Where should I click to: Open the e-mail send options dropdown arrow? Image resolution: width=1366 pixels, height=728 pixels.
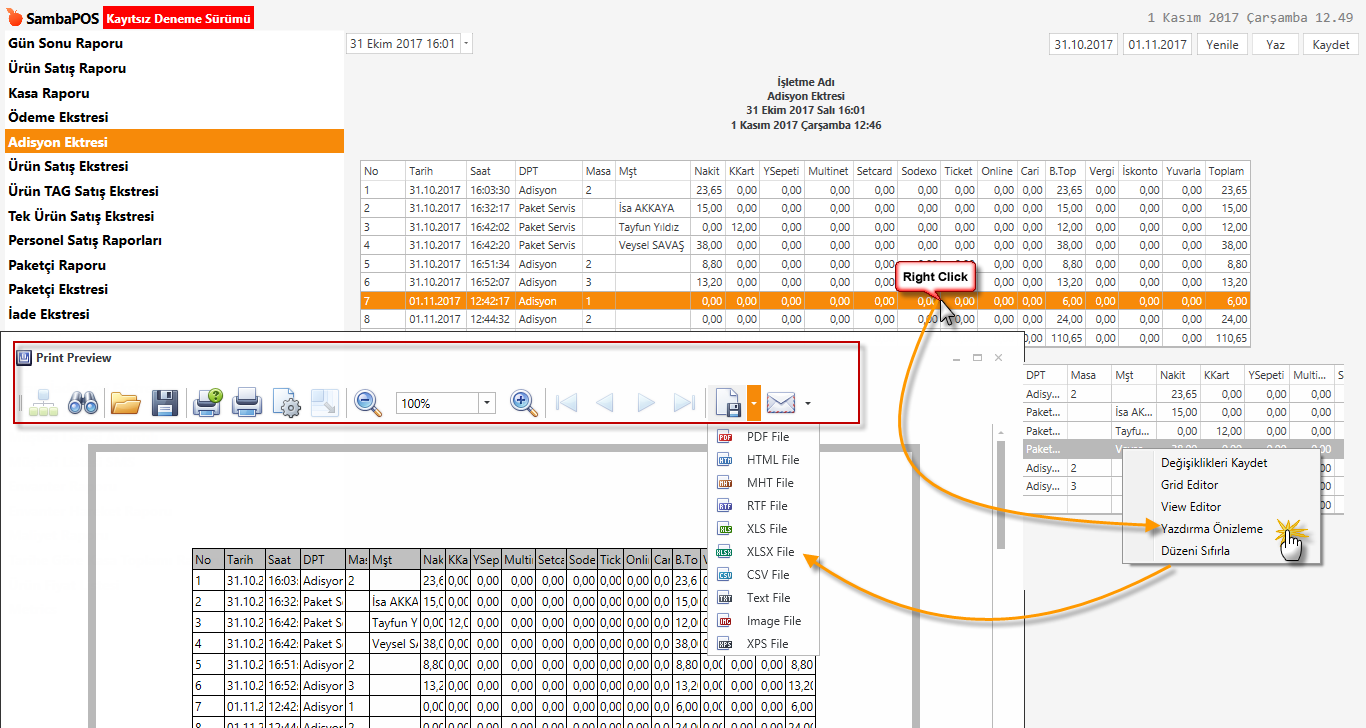[x=807, y=403]
